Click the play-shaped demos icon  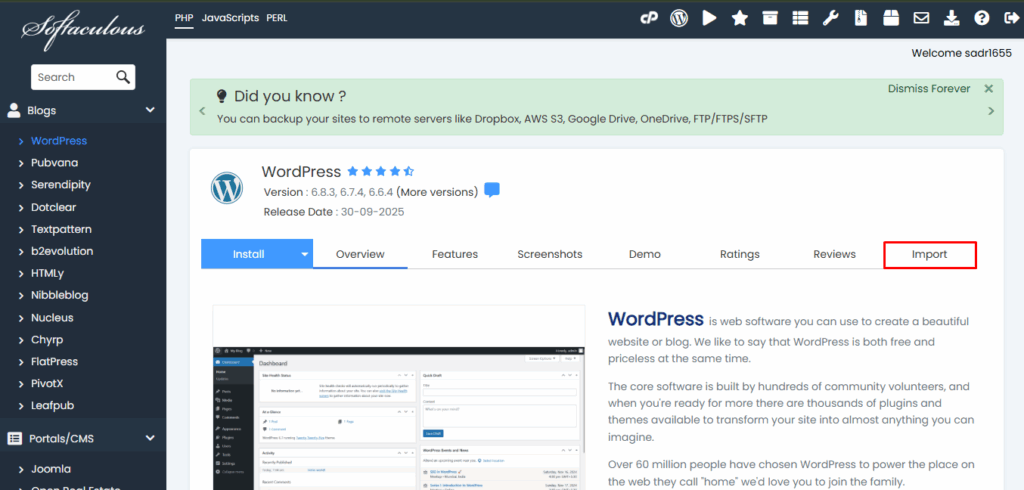[x=709, y=18]
